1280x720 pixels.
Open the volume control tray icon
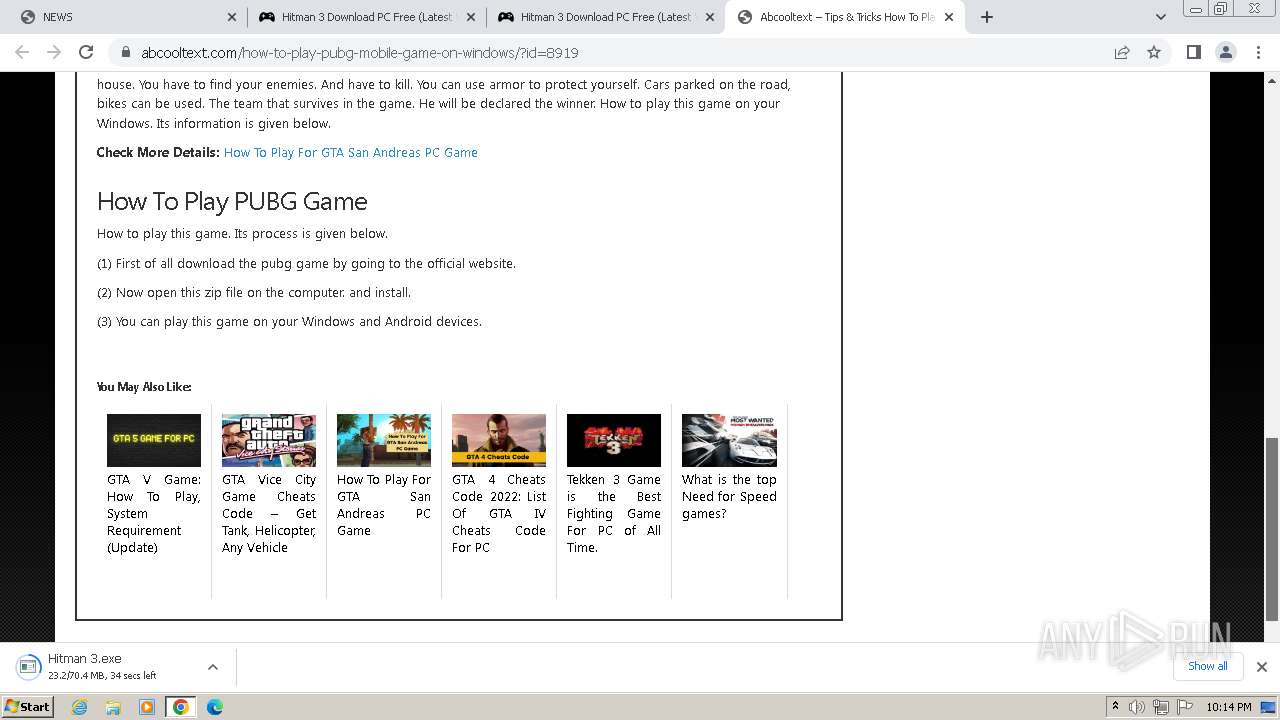(1137, 707)
